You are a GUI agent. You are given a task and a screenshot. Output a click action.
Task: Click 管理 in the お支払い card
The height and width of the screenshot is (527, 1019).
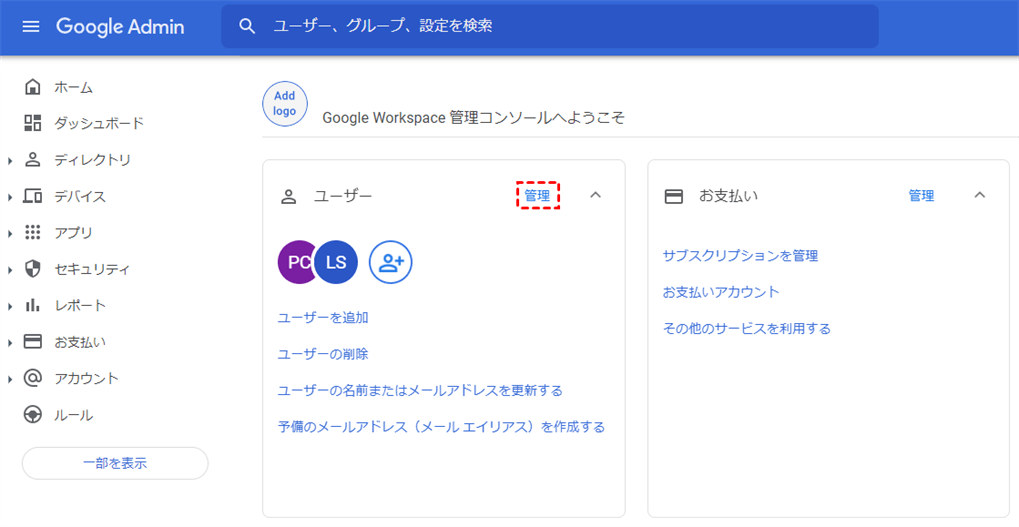click(x=922, y=196)
